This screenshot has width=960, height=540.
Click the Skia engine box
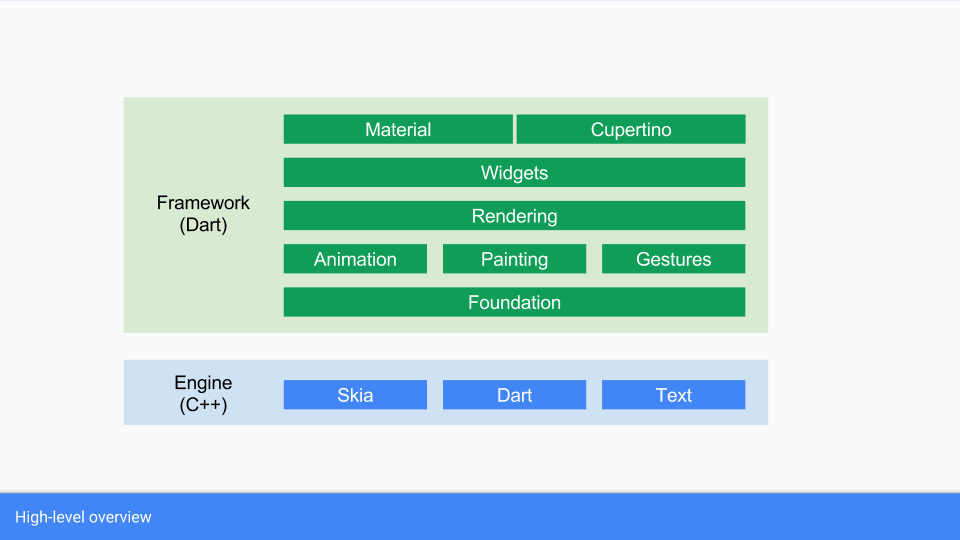click(355, 395)
